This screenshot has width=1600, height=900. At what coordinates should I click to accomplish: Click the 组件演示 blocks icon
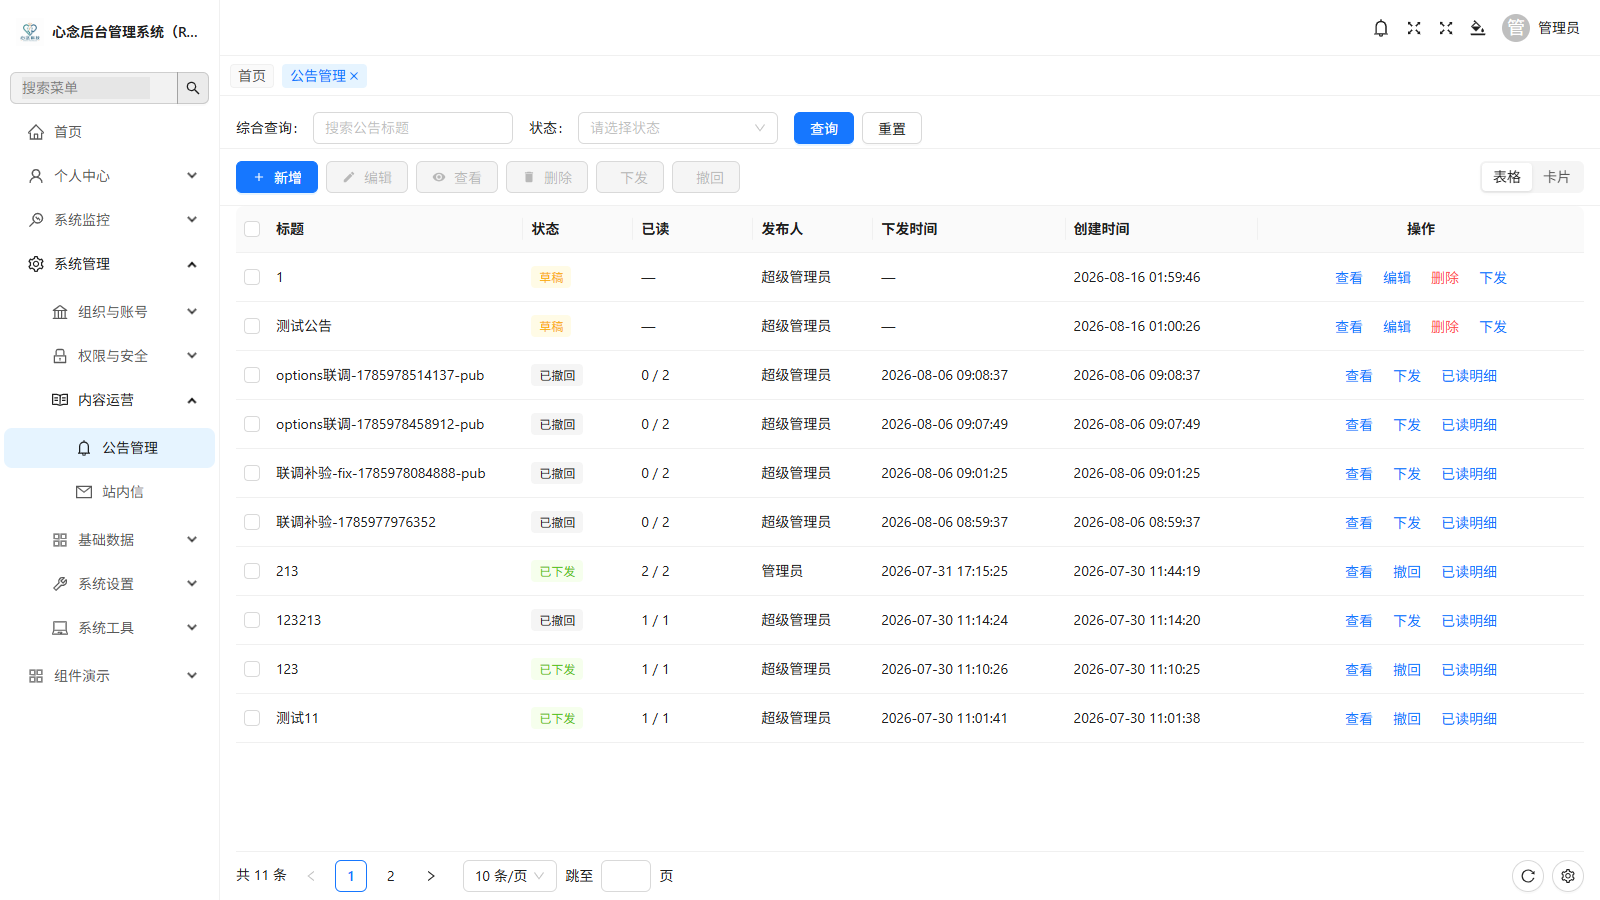[x=36, y=676]
